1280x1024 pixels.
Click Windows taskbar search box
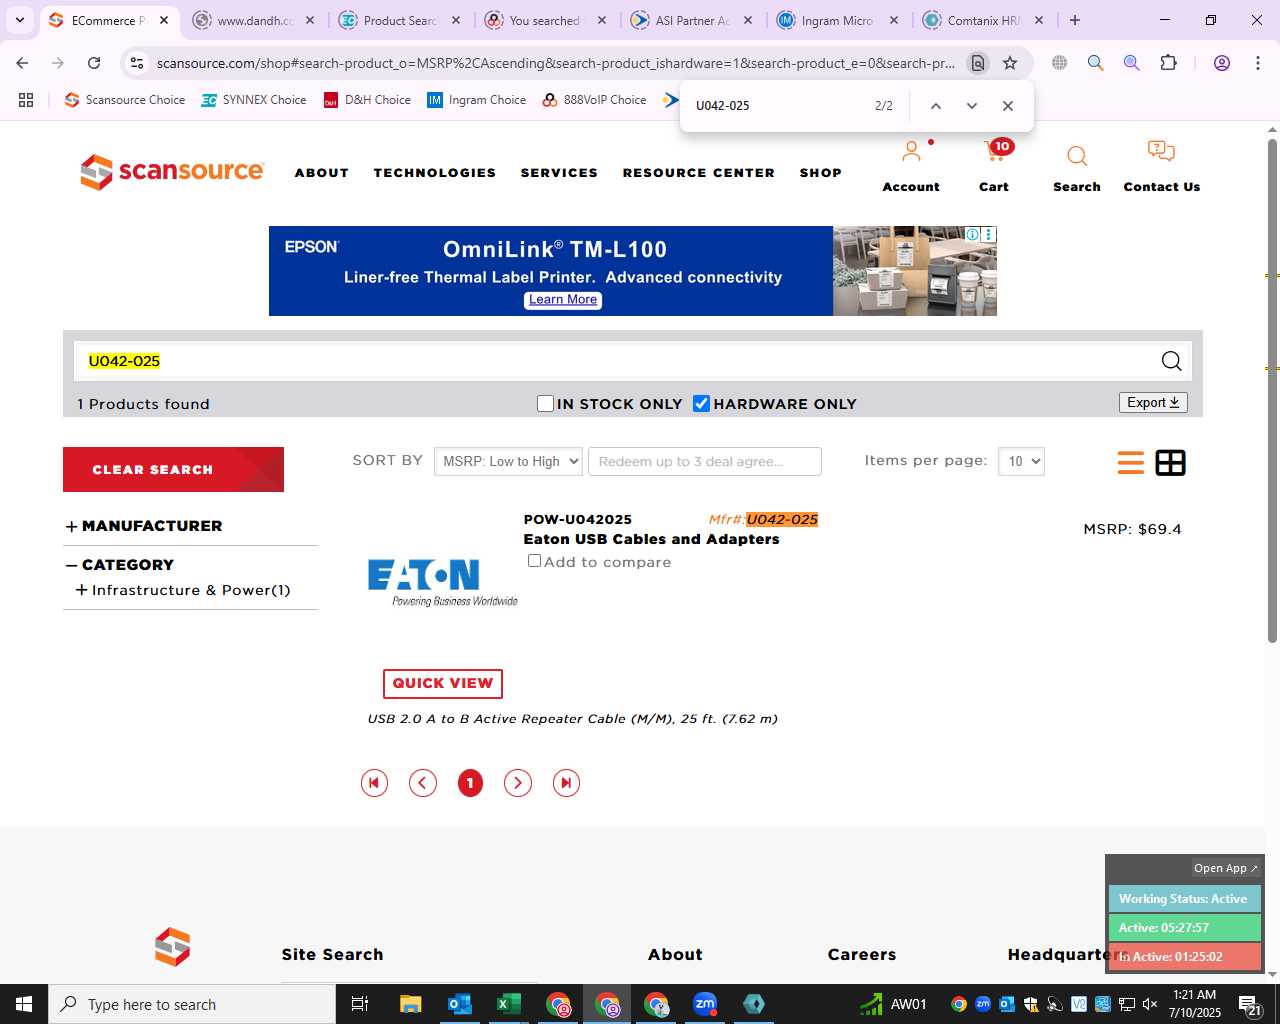(x=192, y=1004)
